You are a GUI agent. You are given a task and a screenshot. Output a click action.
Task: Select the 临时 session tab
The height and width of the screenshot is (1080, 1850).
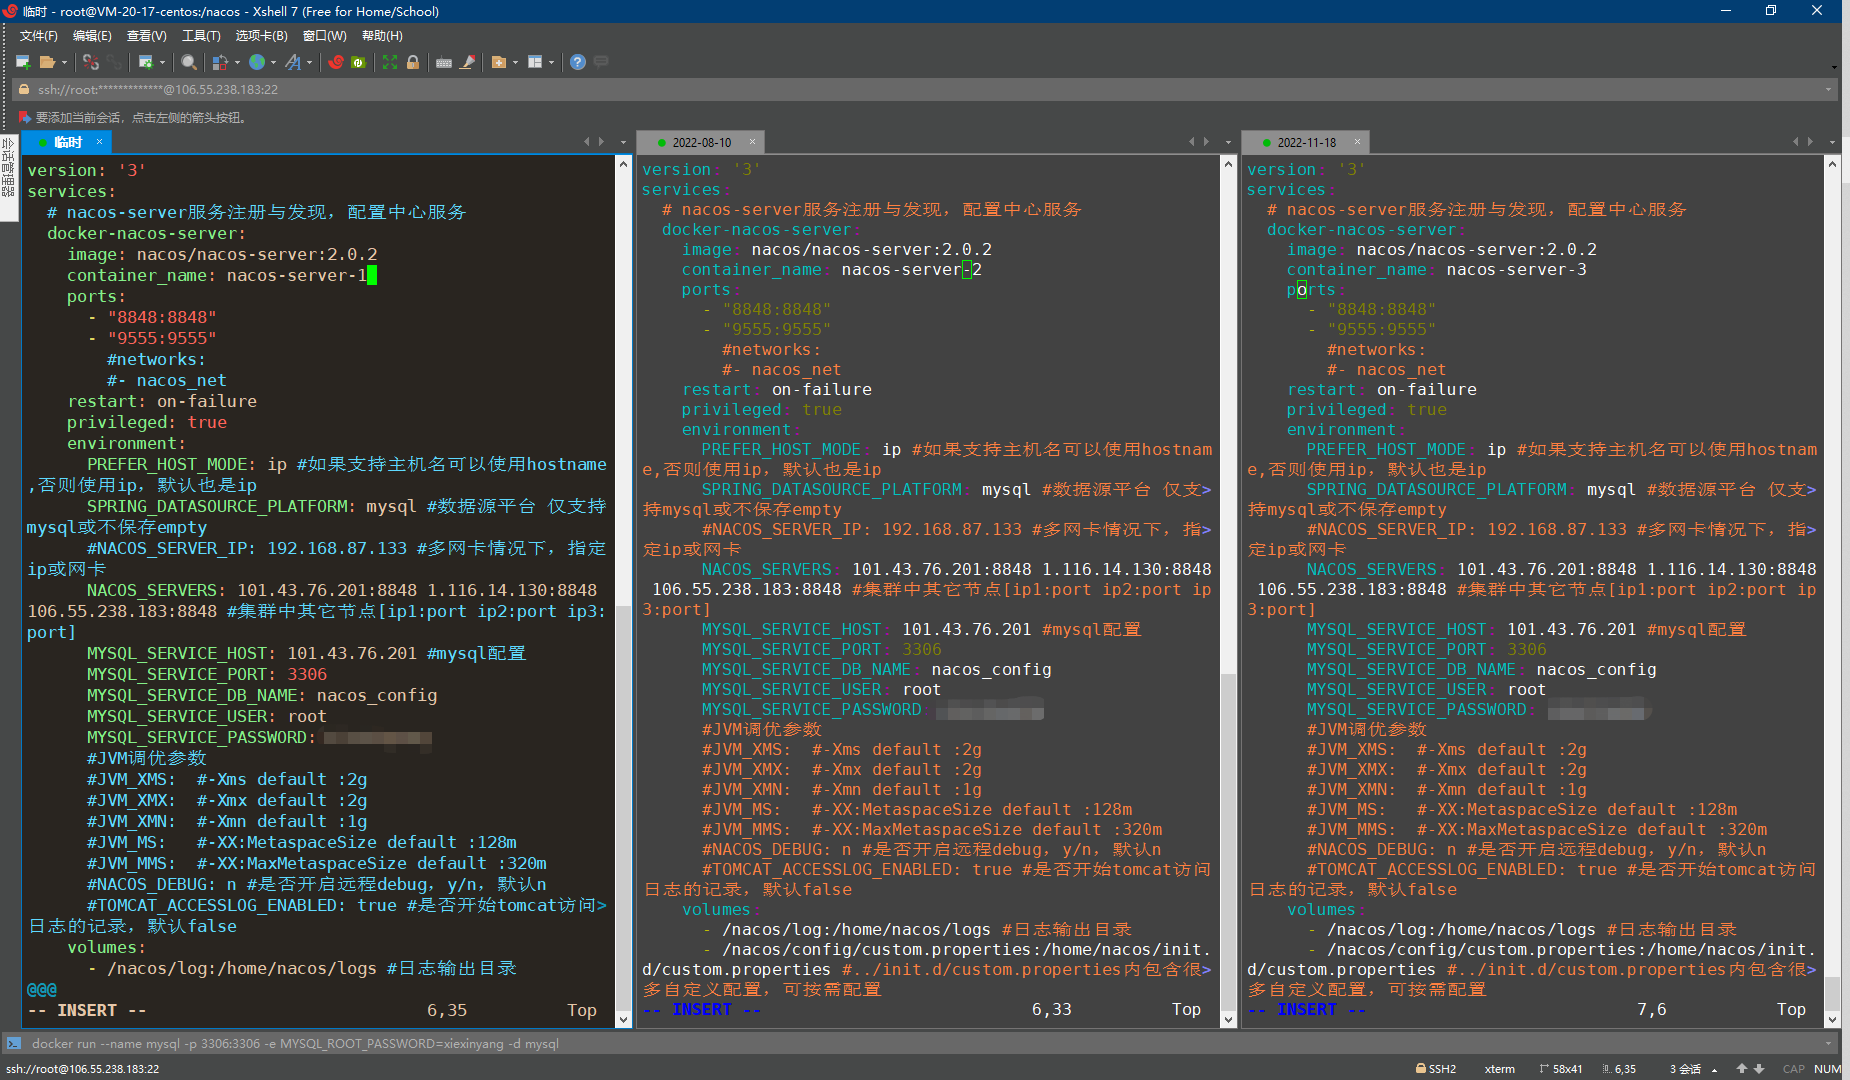pyautogui.click(x=68, y=142)
